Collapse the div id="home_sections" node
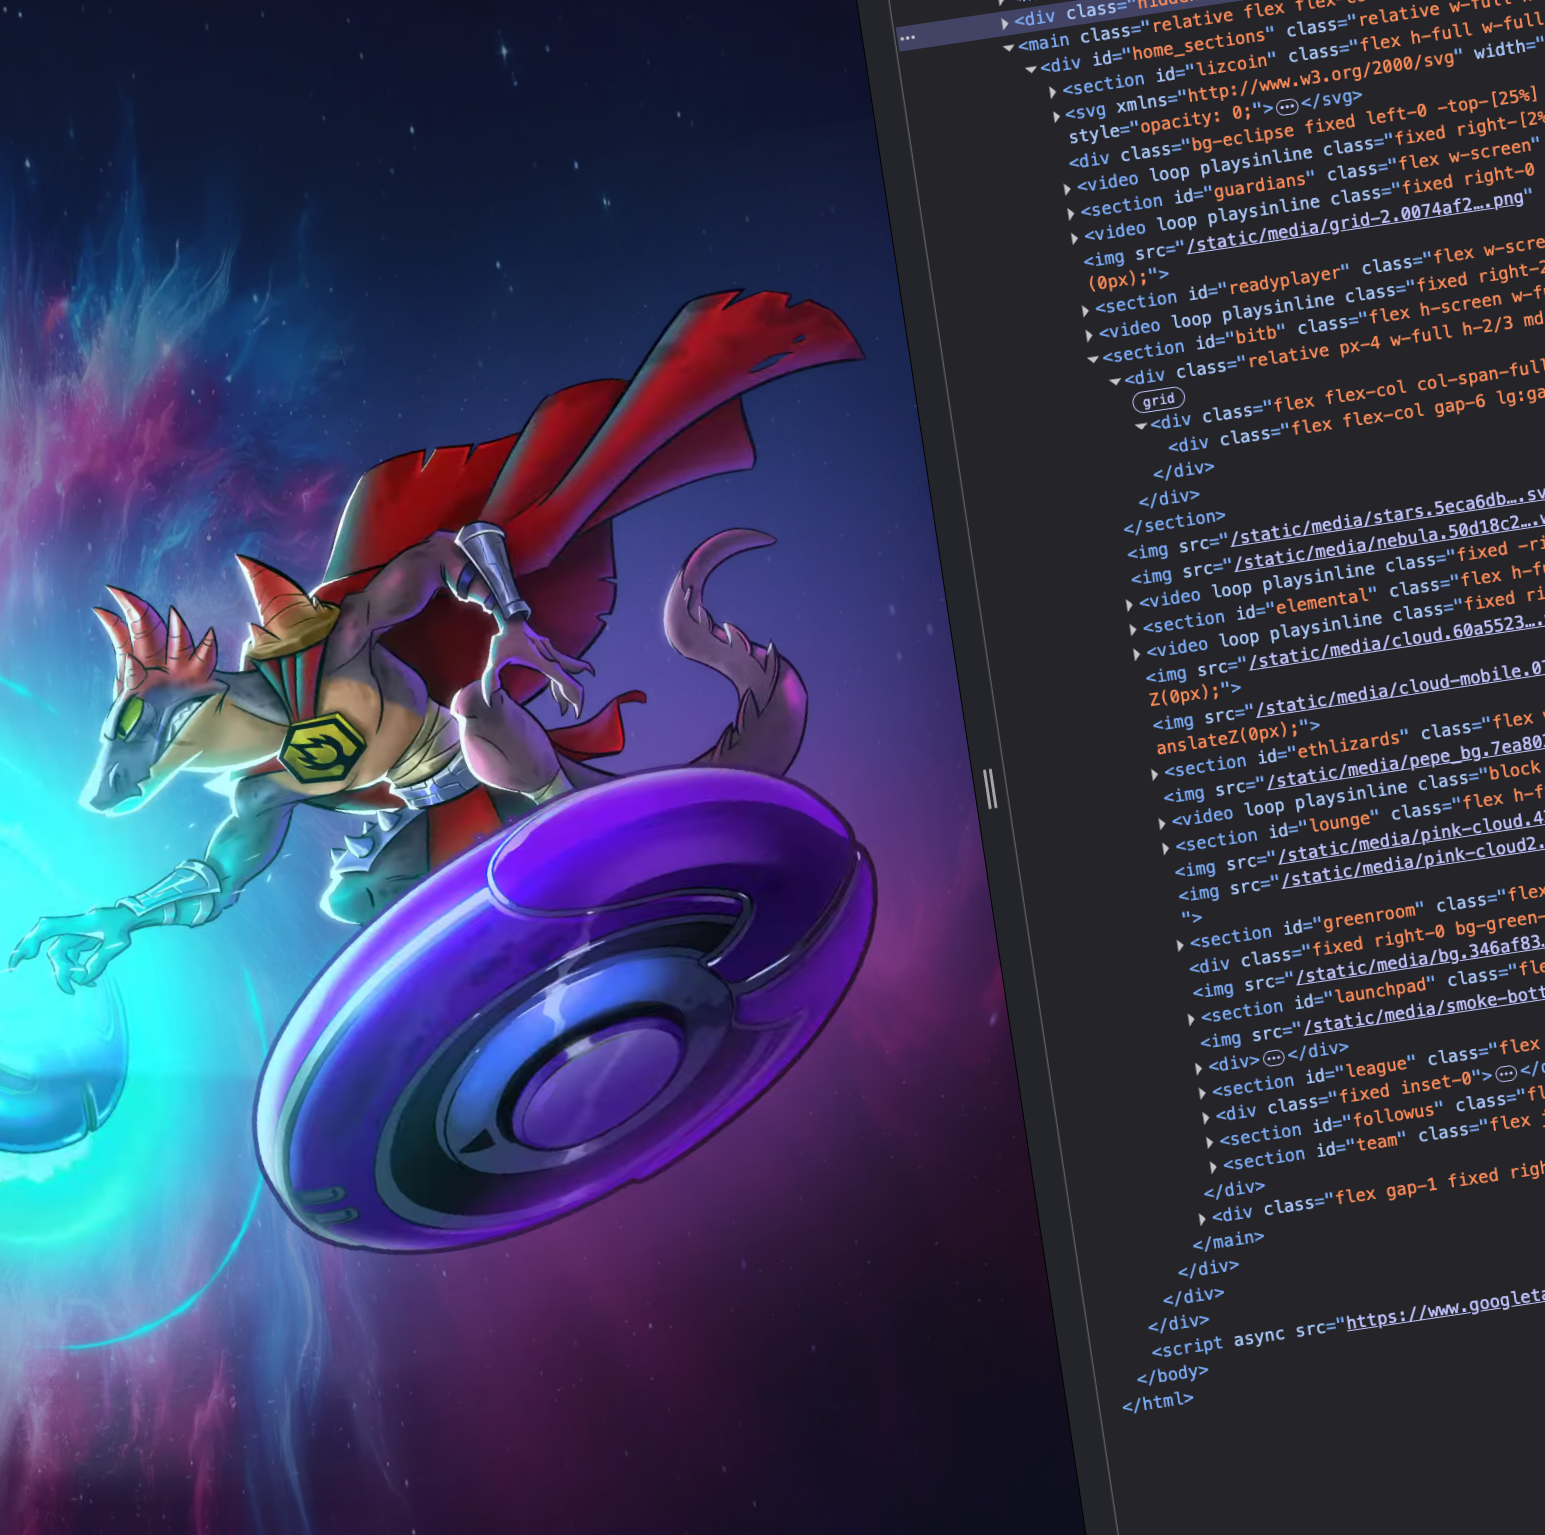 pyautogui.click(x=1031, y=69)
